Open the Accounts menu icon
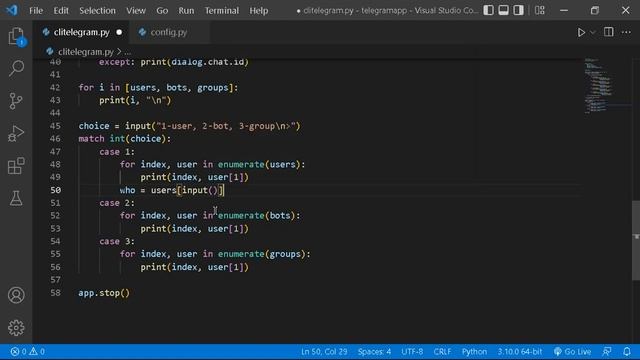The width and height of the screenshot is (640, 360). coord(16,295)
